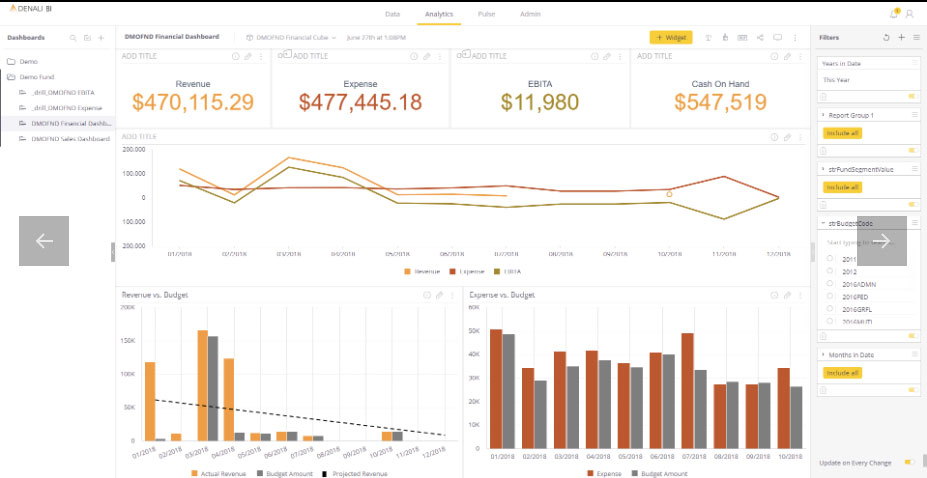Click the + Widget button
Viewport: 927px width, 478px height.
pos(670,38)
